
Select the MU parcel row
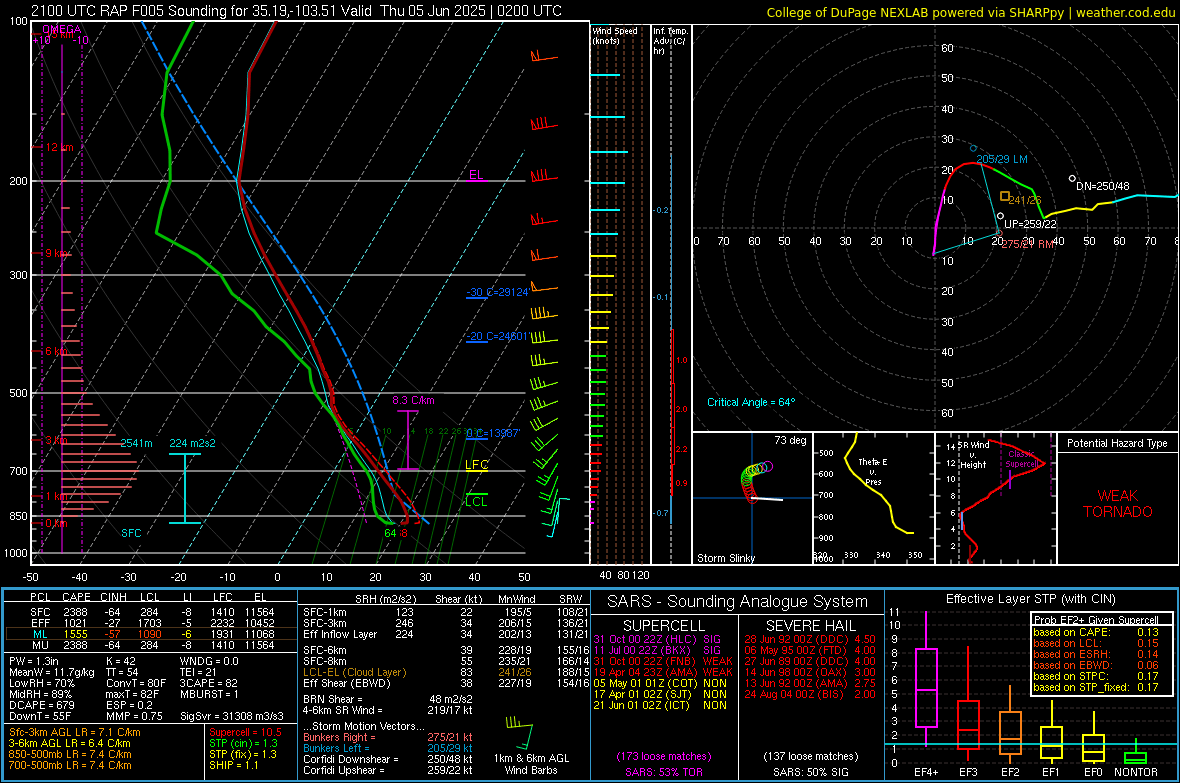click(x=151, y=645)
